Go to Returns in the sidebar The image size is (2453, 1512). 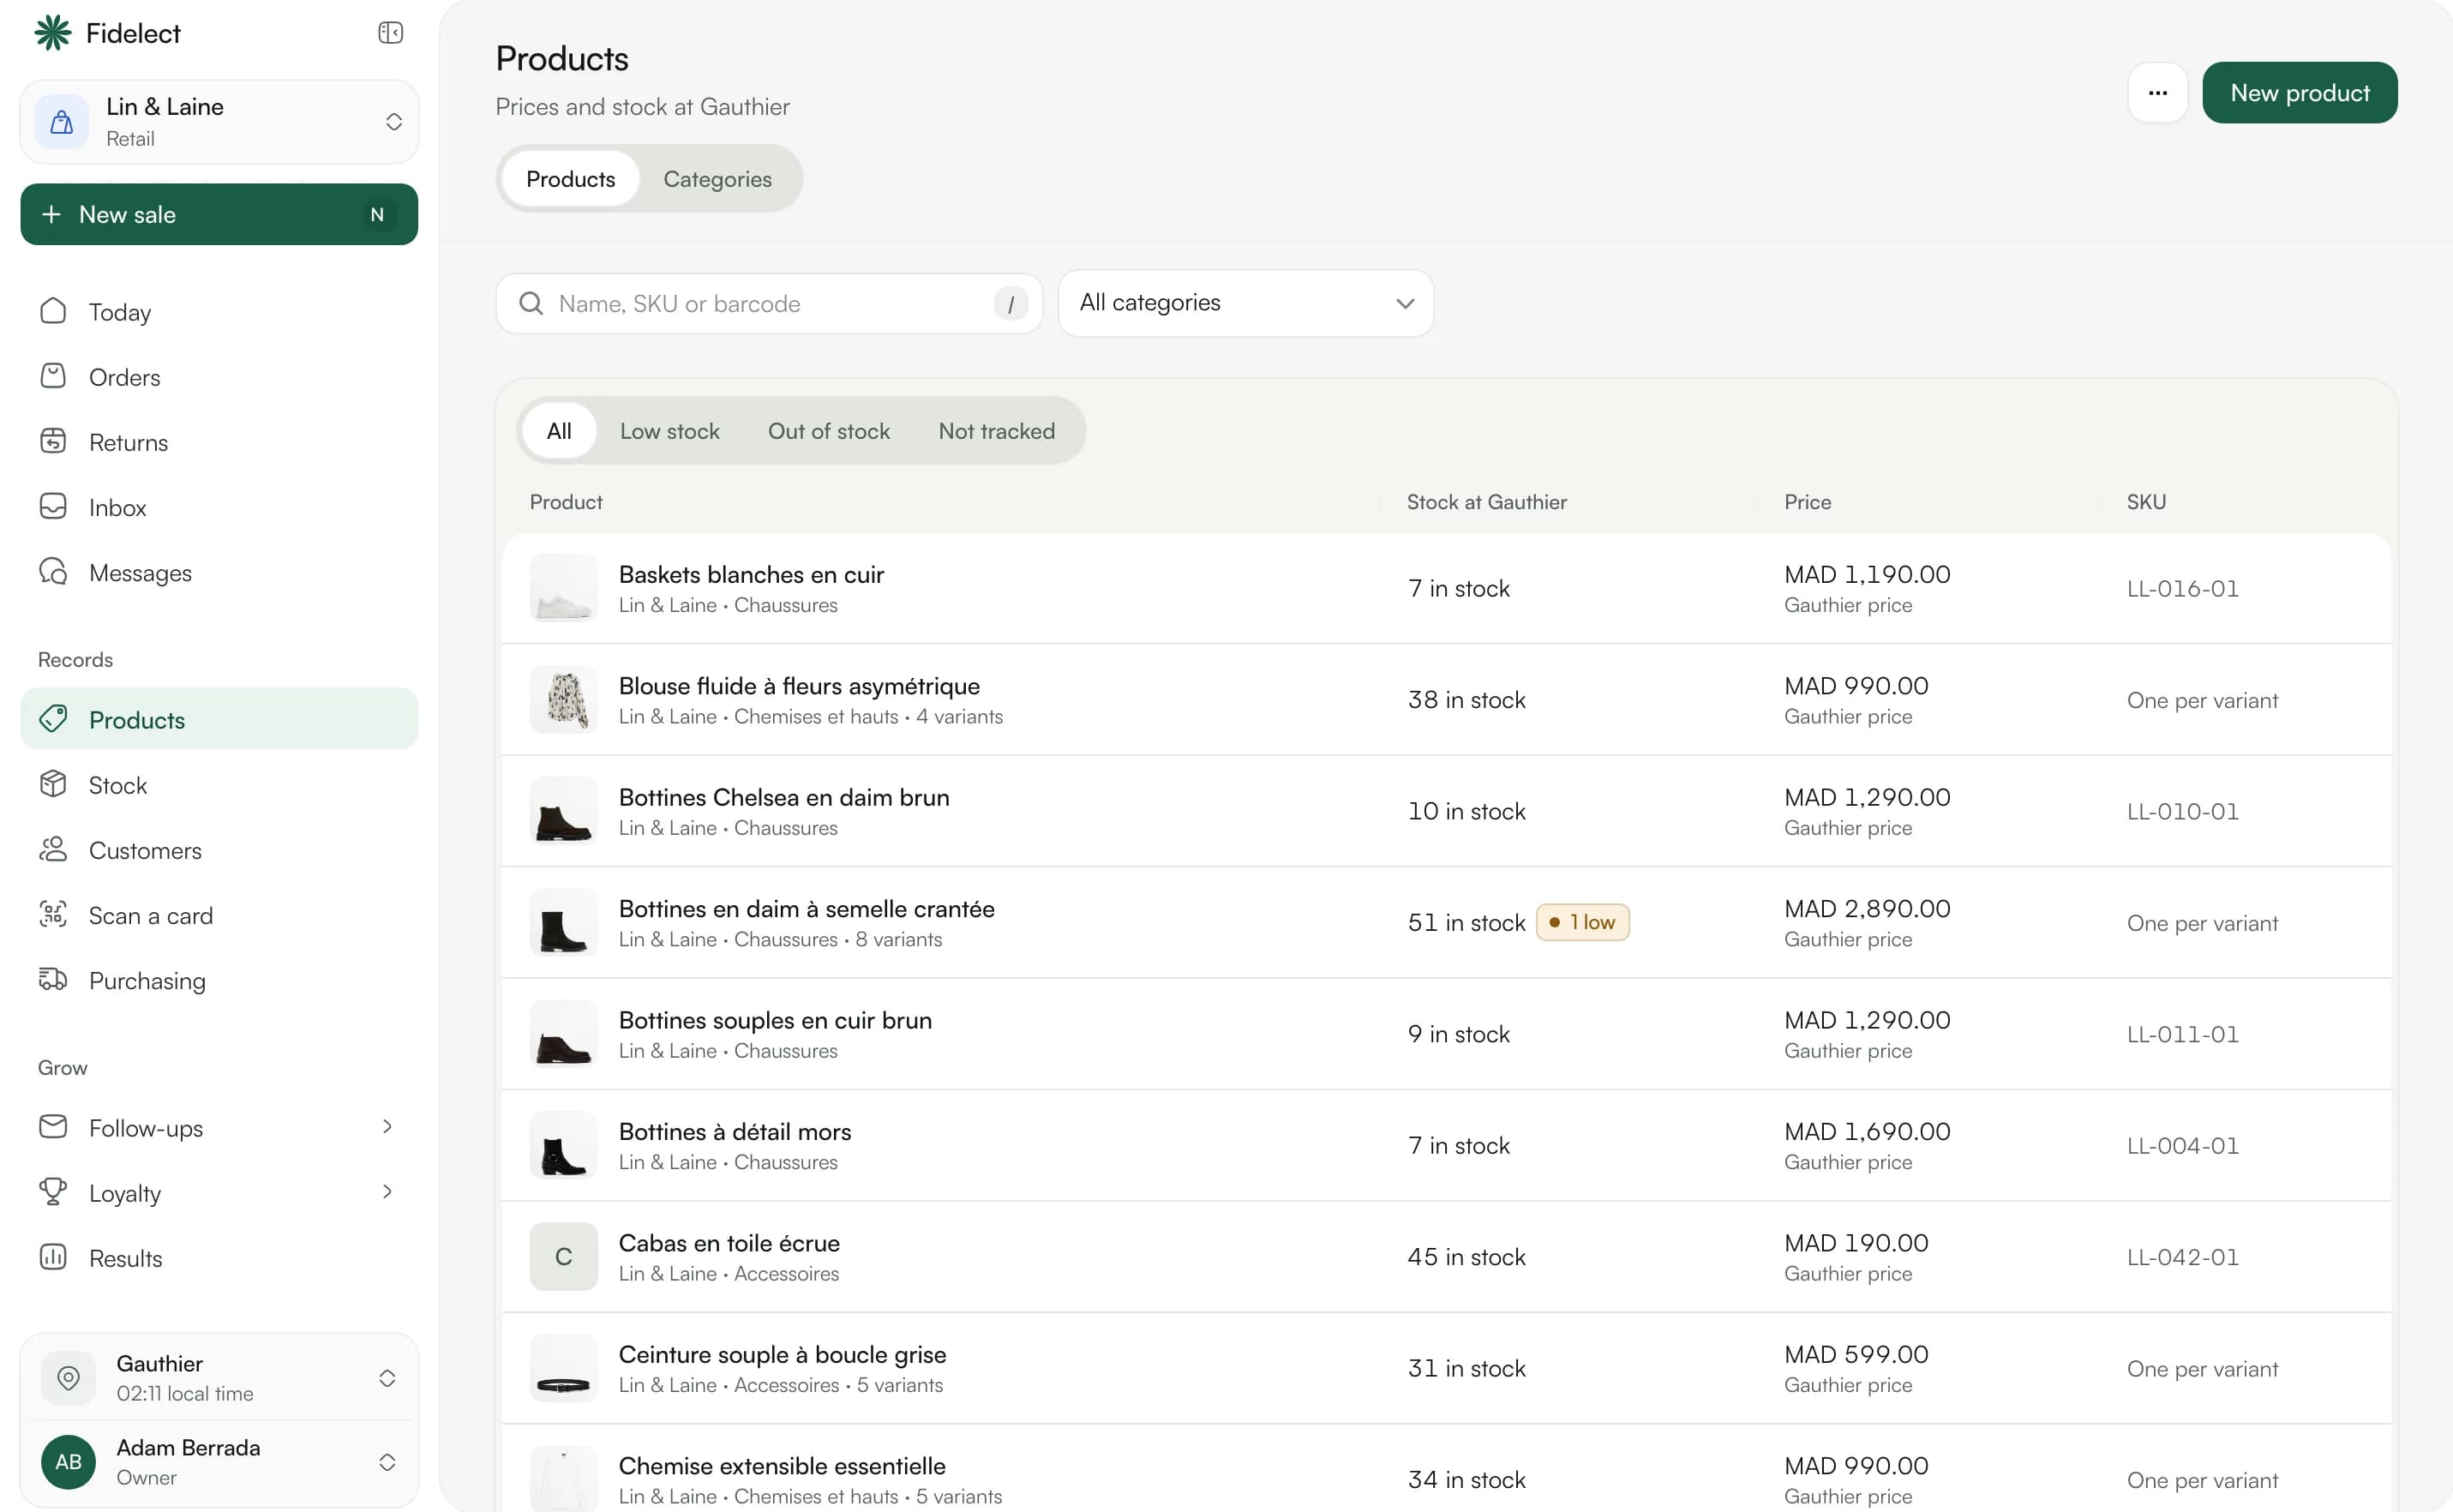[219, 442]
